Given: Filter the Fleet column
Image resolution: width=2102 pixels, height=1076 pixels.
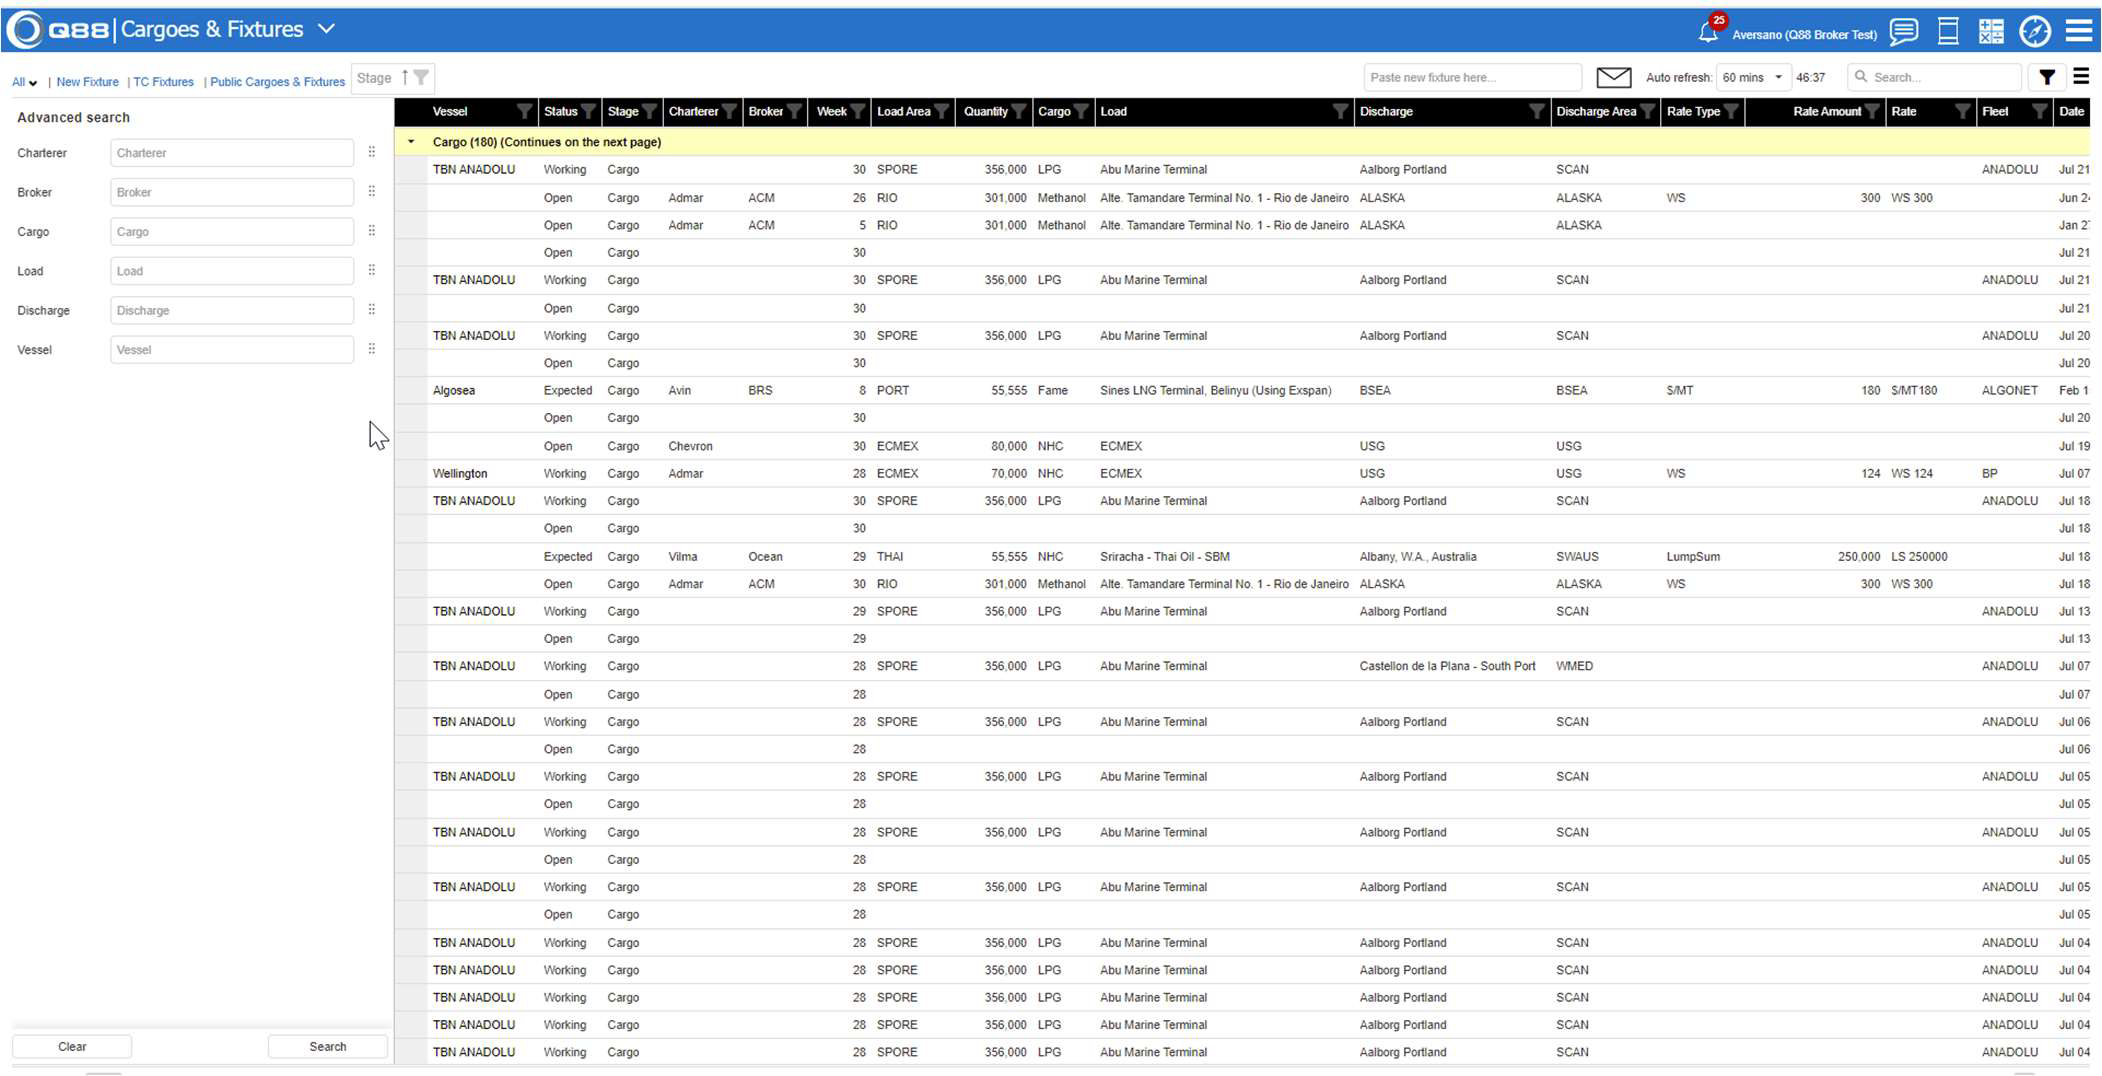Looking at the screenshot, I should 2039,112.
